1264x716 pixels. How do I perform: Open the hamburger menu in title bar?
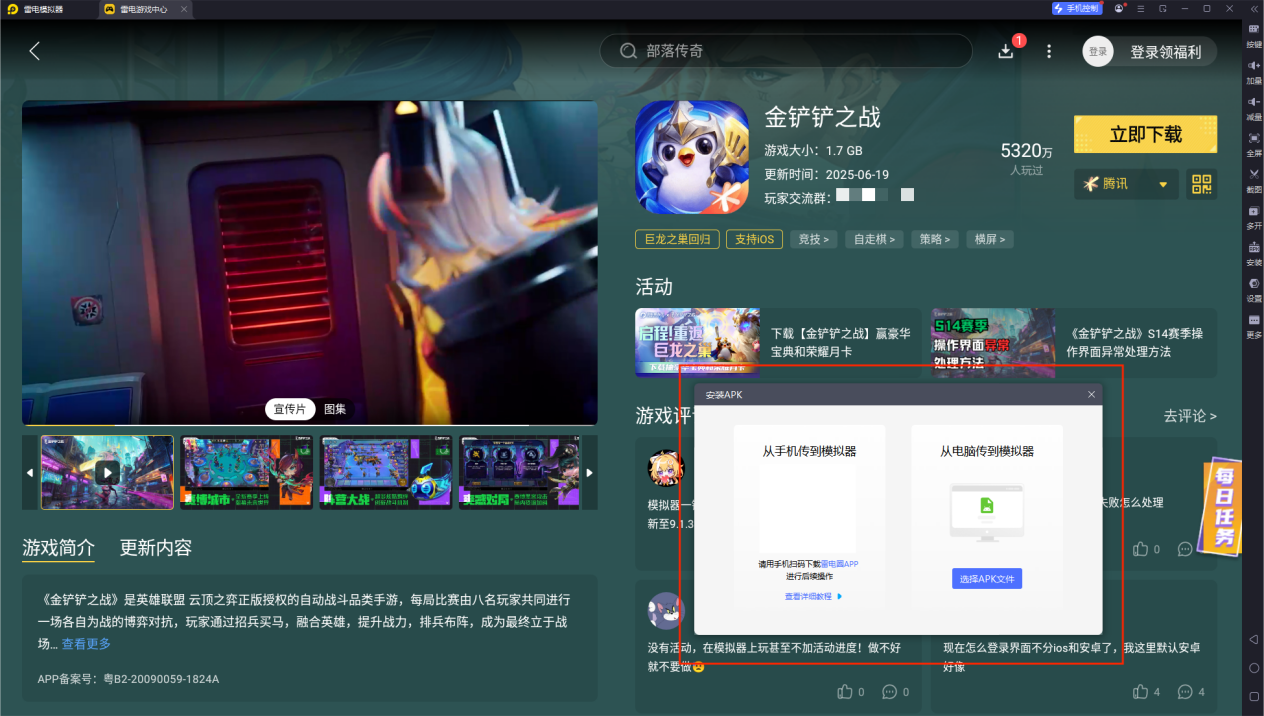(x=1141, y=8)
